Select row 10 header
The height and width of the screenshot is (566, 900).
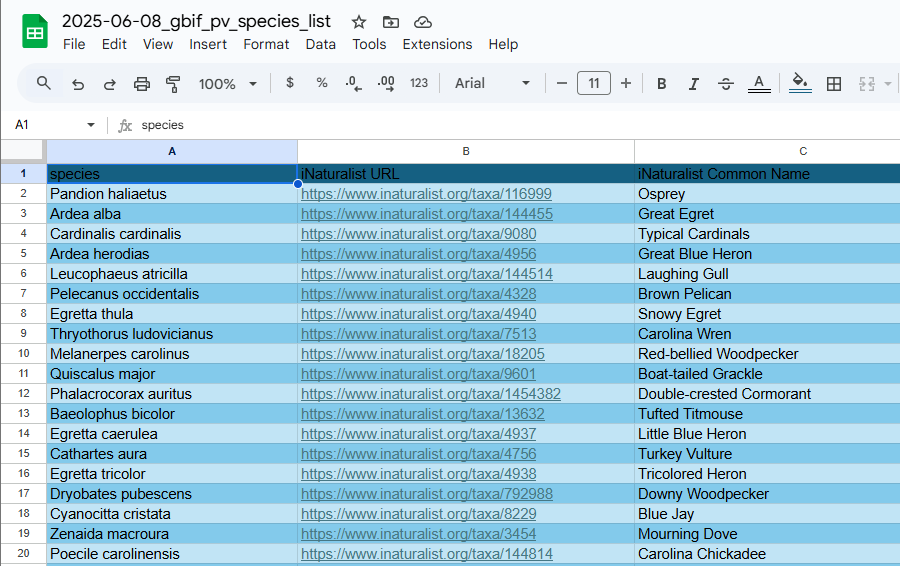(x=24, y=354)
